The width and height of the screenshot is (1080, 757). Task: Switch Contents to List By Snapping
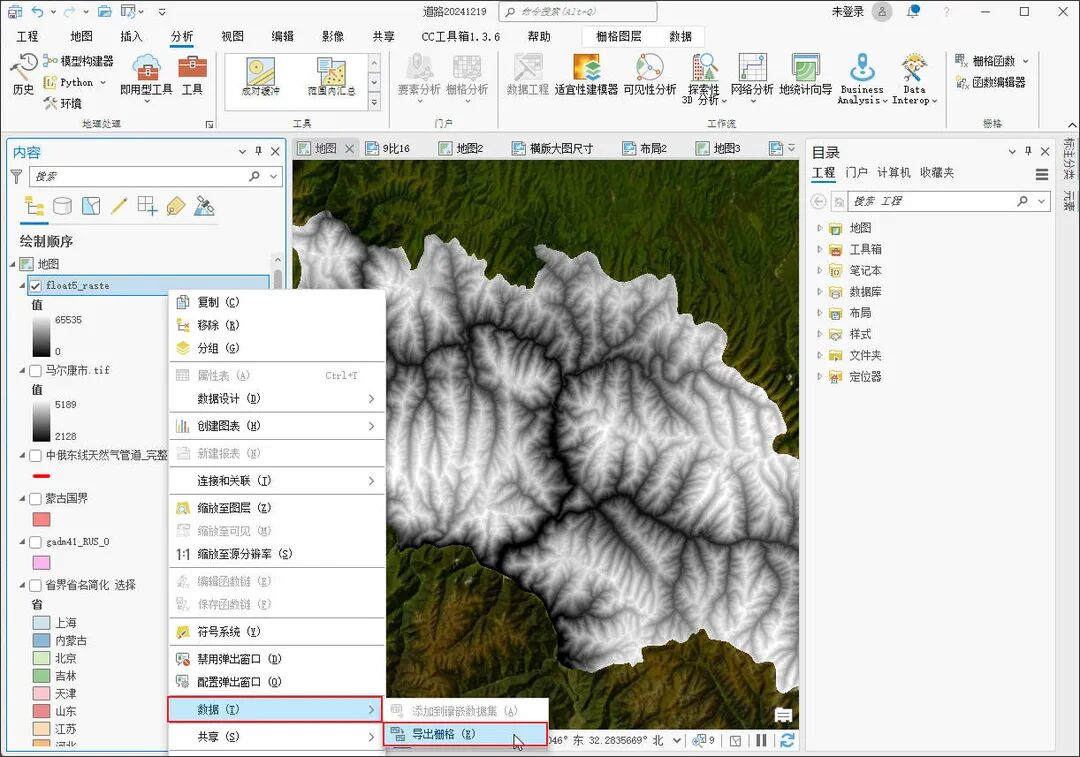tap(147, 206)
